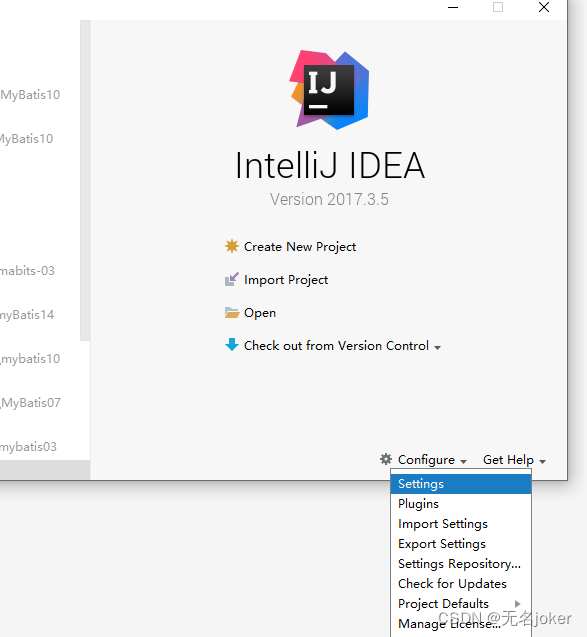Click the Version 2017.3.5 text
This screenshot has height=637, width=587.
(x=329, y=199)
